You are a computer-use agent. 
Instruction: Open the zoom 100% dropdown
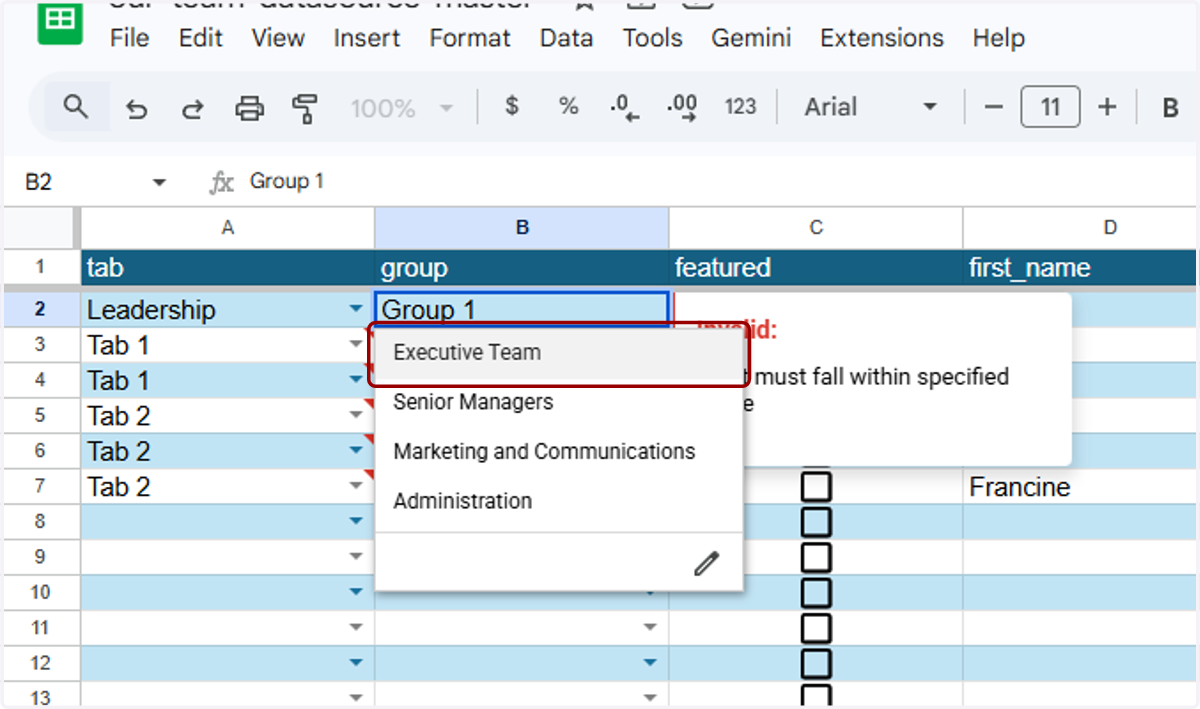[402, 108]
